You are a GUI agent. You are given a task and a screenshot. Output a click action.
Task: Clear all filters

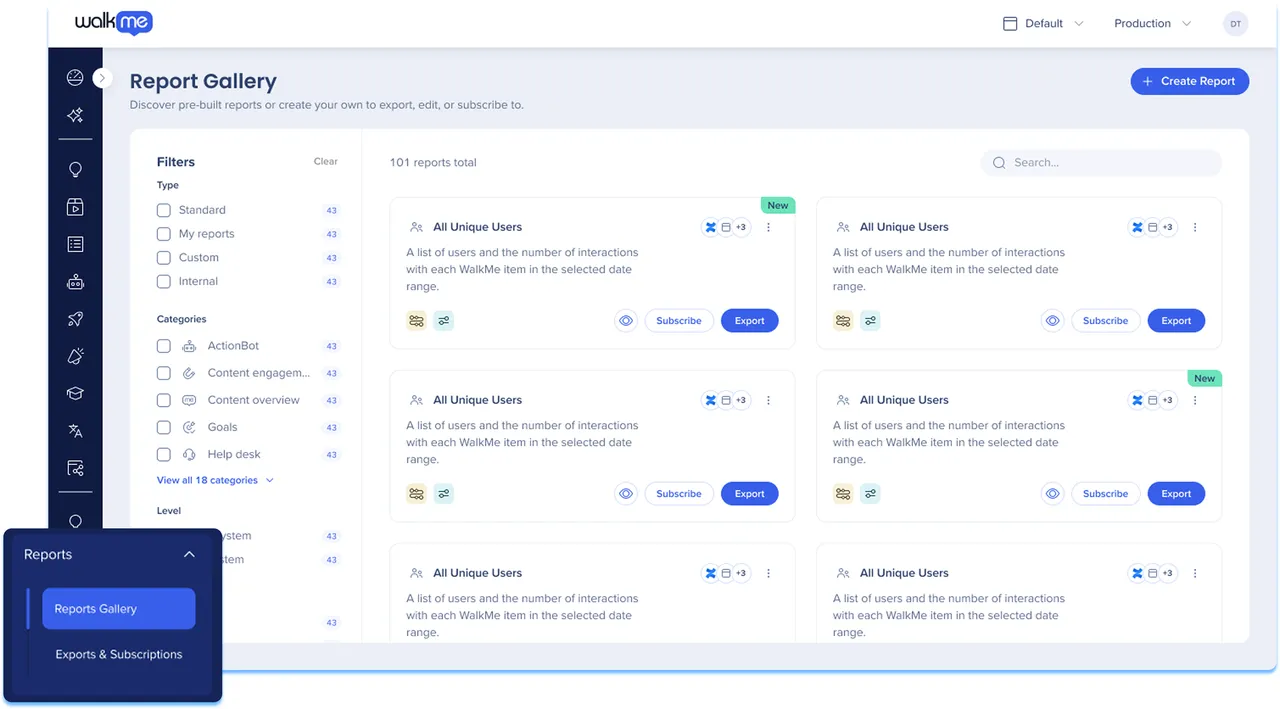pos(326,161)
